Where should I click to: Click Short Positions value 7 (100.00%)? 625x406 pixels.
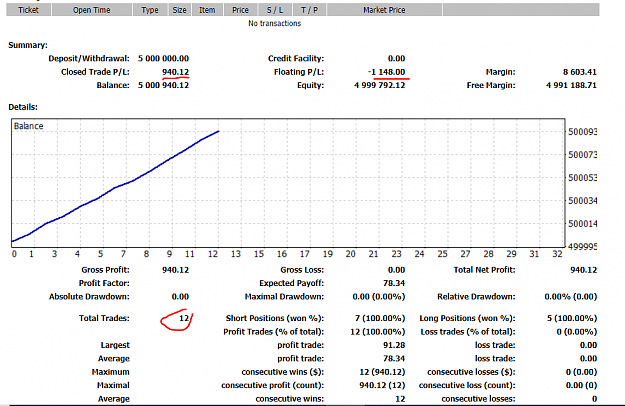[380, 318]
